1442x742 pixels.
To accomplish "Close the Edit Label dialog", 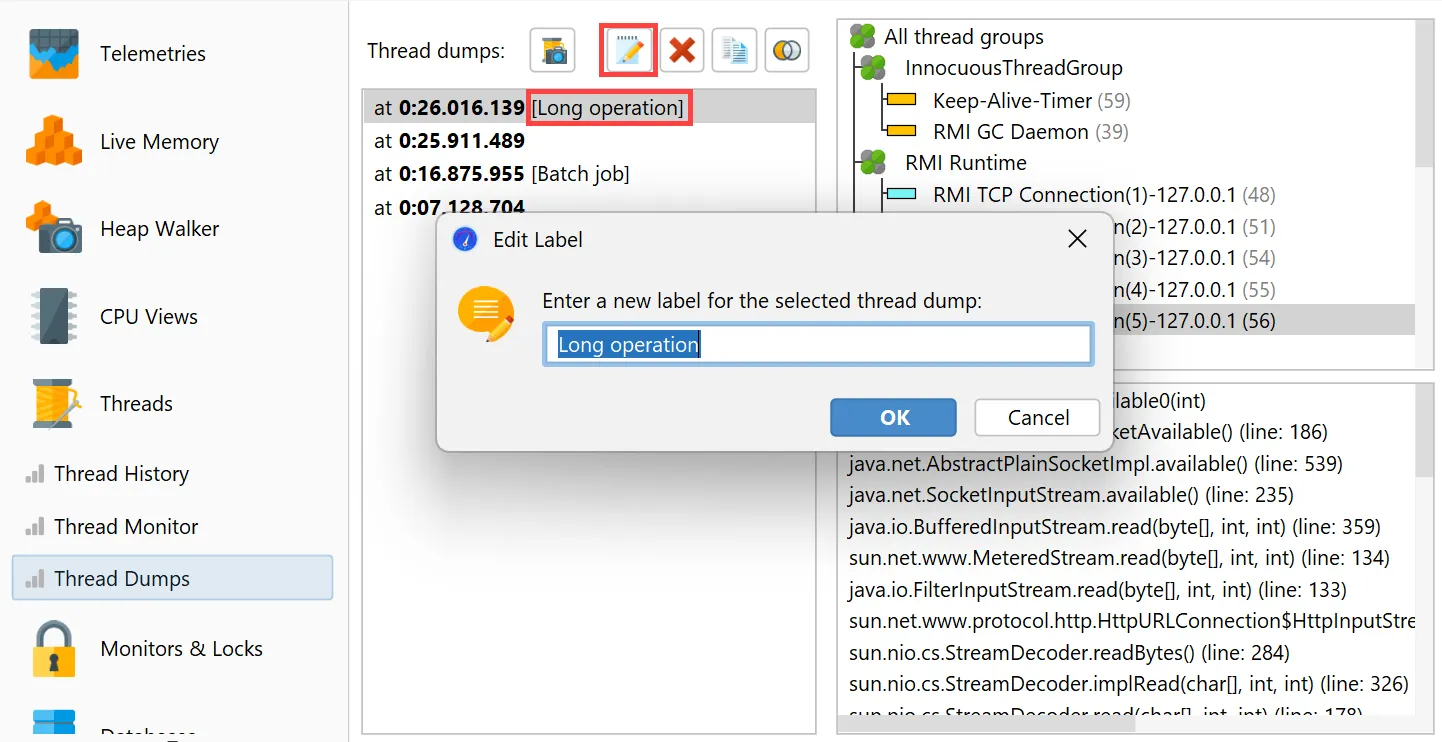I will (1077, 239).
